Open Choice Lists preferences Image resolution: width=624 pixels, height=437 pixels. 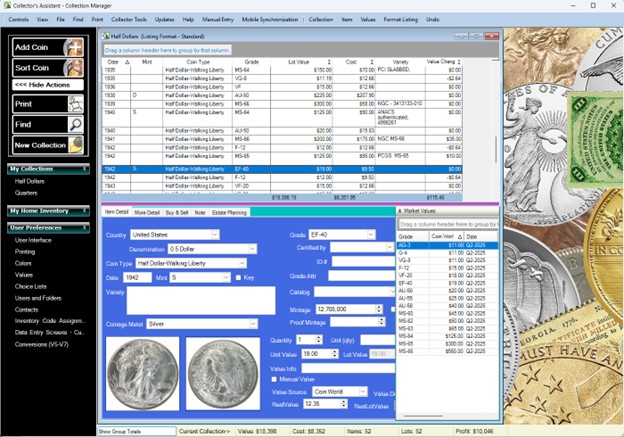(x=31, y=287)
